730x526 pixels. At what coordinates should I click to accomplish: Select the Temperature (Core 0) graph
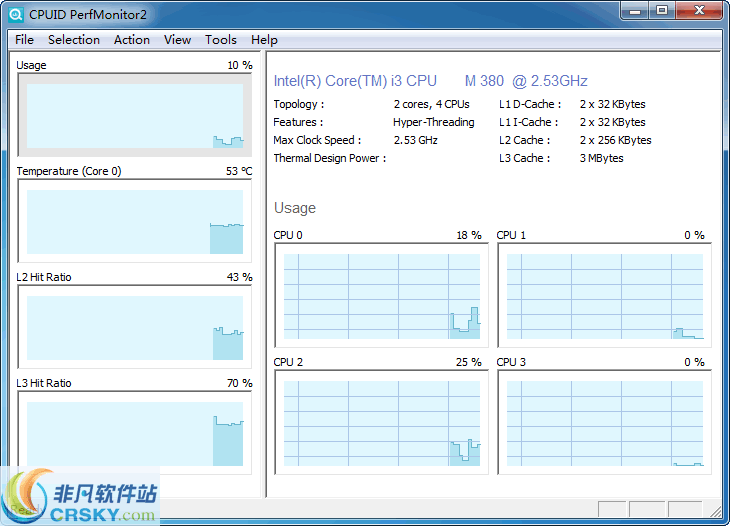(135, 221)
